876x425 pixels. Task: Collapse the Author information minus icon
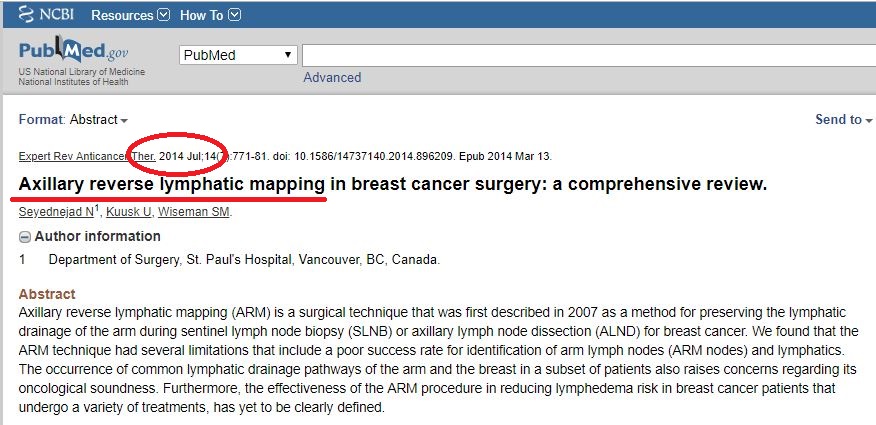click(25, 237)
